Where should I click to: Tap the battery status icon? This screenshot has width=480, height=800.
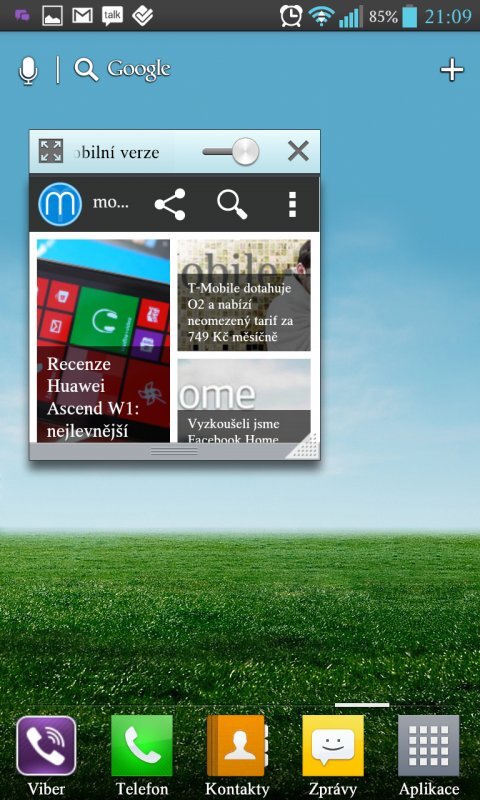point(409,16)
